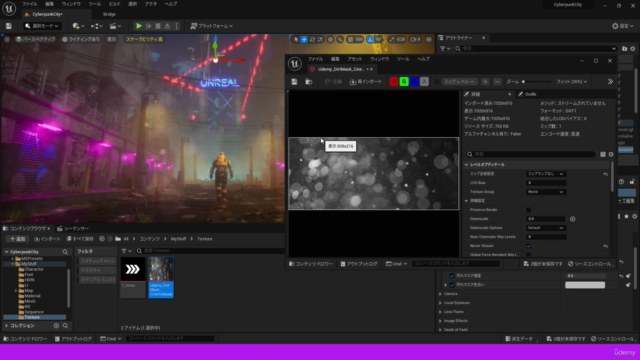Open the ミップマップなし mip gen dropdown
The height and width of the screenshot is (360, 640).
(x=545, y=174)
